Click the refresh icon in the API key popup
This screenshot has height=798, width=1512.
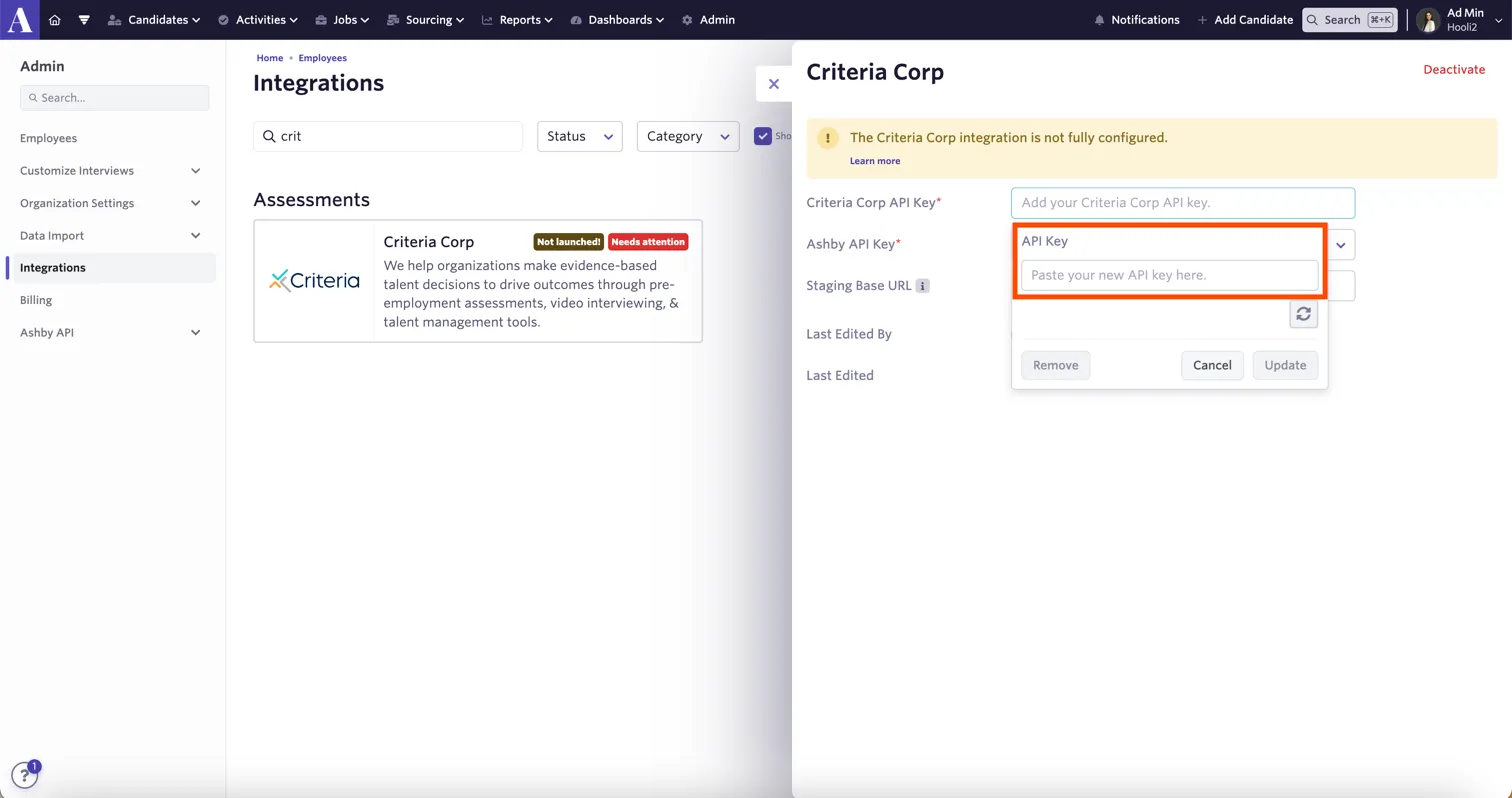[x=1303, y=314]
